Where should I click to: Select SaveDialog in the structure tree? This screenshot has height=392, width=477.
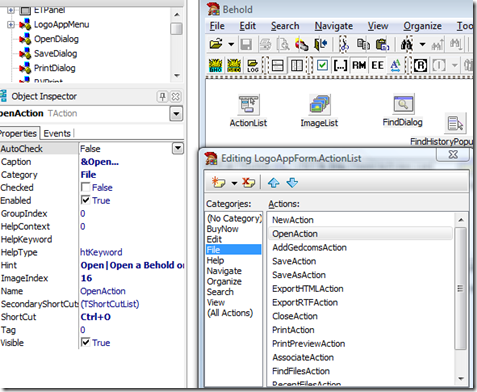pos(56,53)
